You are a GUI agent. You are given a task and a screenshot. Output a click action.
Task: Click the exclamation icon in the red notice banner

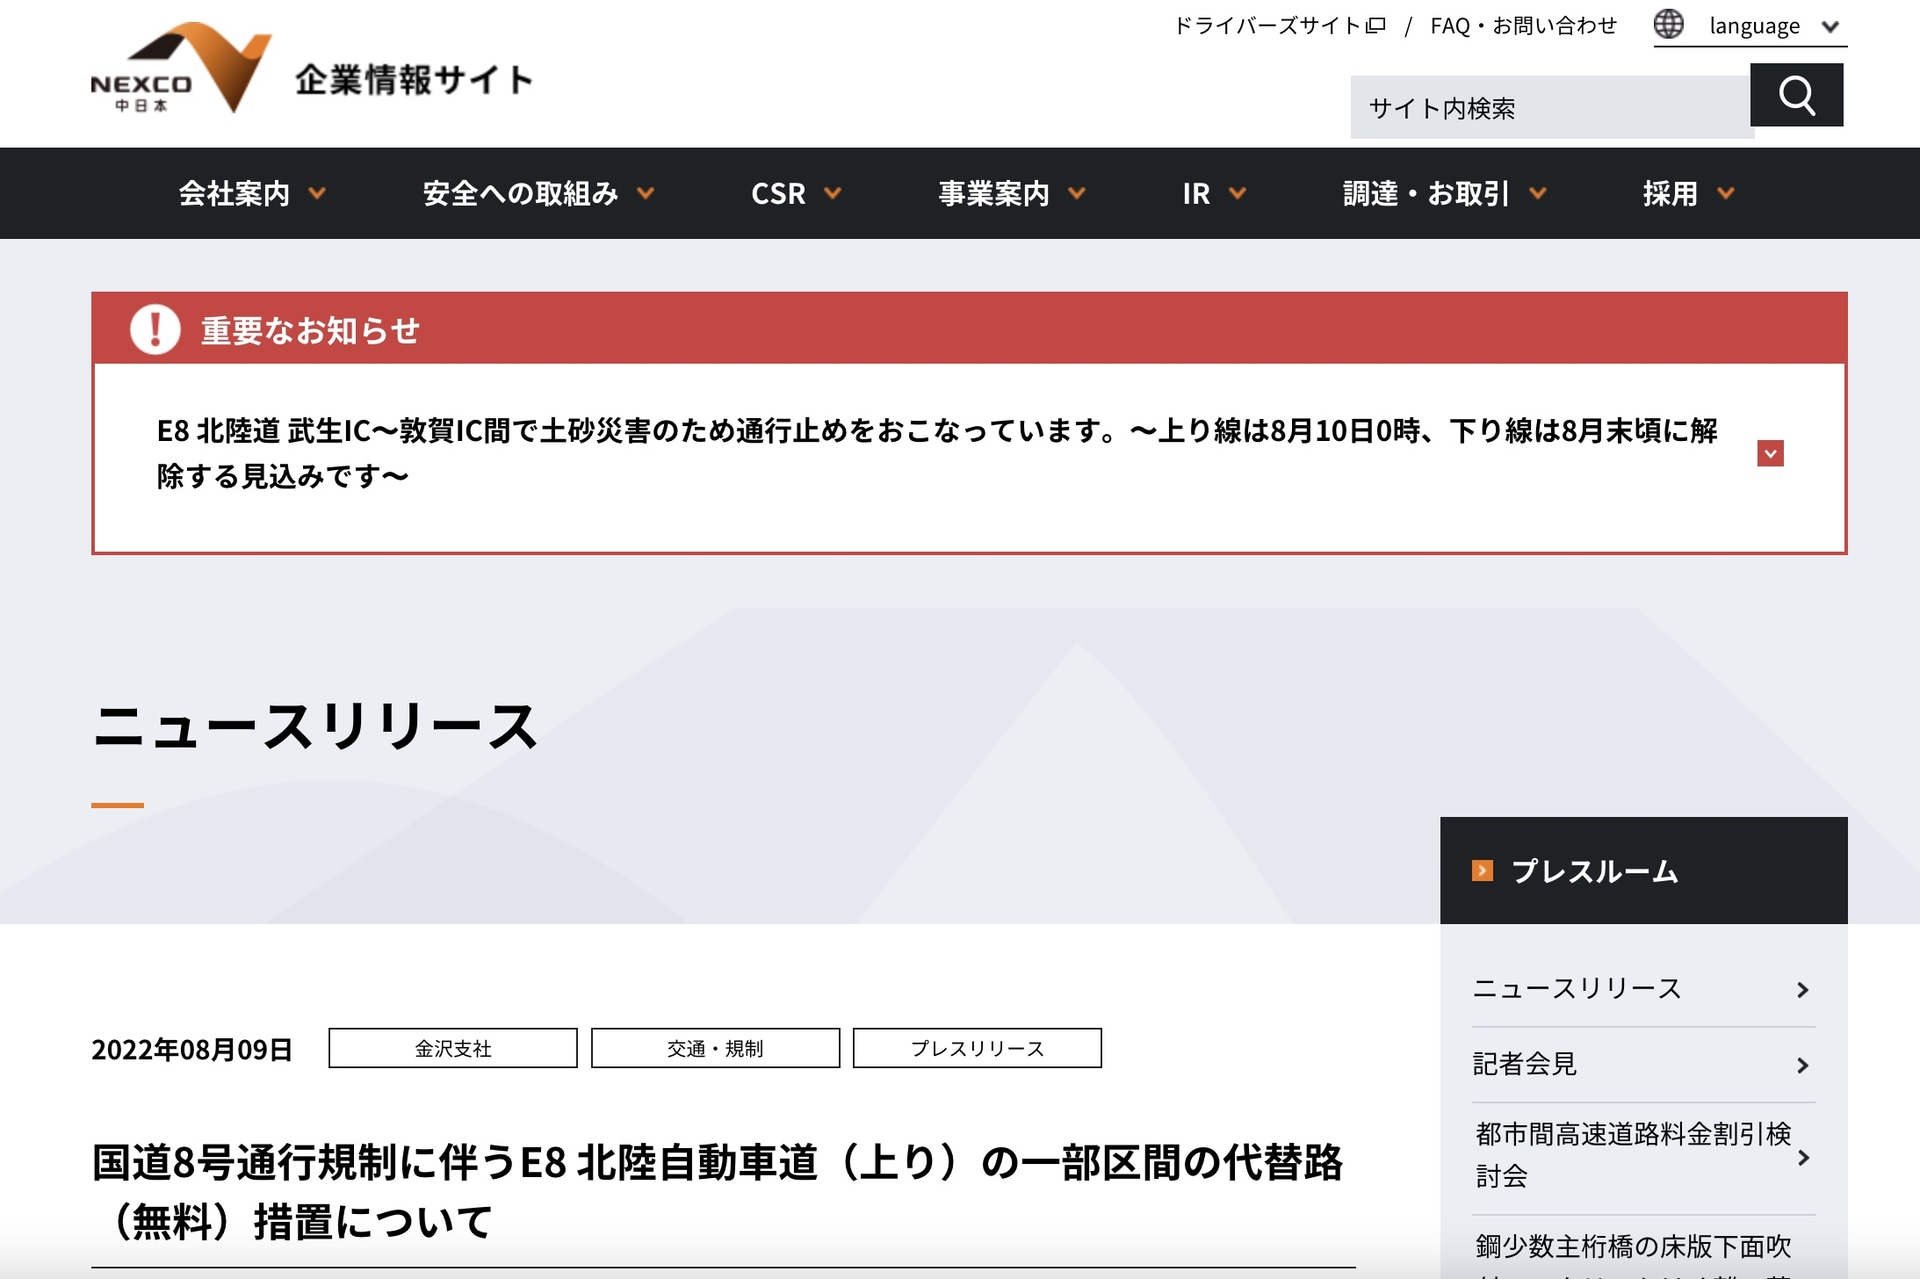click(156, 330)
